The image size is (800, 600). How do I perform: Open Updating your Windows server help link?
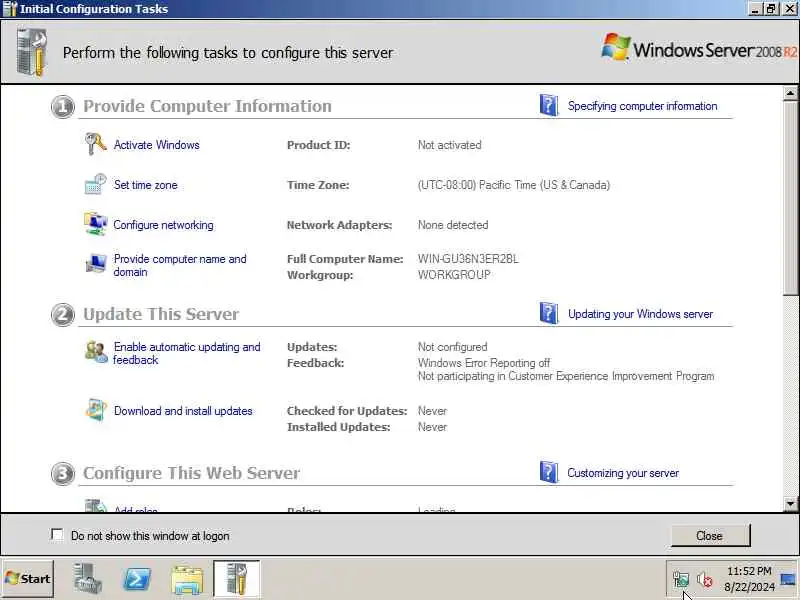pos(640,314)
